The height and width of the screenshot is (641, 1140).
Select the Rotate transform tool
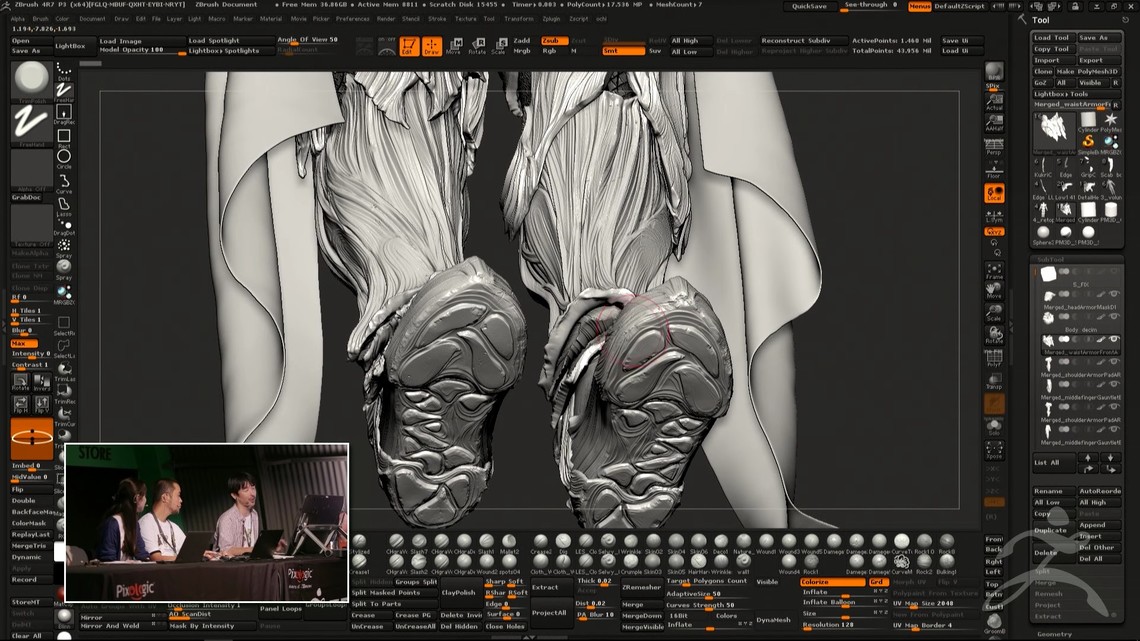(x=477, y=47)
